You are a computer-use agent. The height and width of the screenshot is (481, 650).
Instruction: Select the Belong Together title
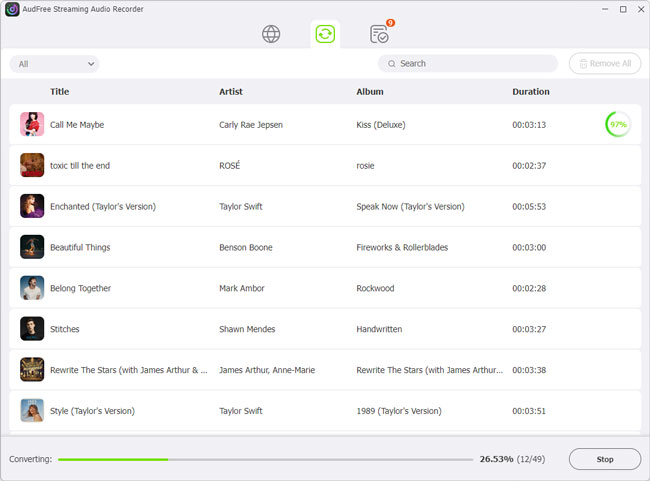[80, 288]
